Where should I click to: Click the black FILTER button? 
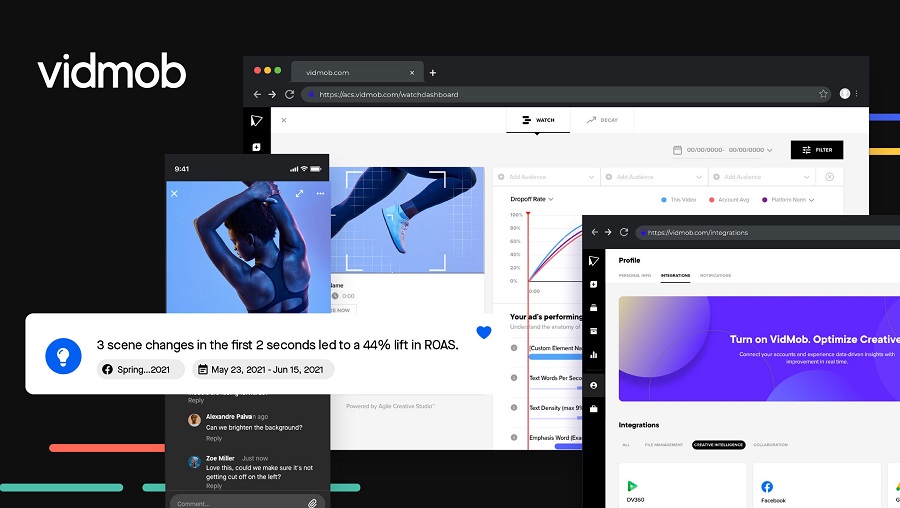click(817, 150)
